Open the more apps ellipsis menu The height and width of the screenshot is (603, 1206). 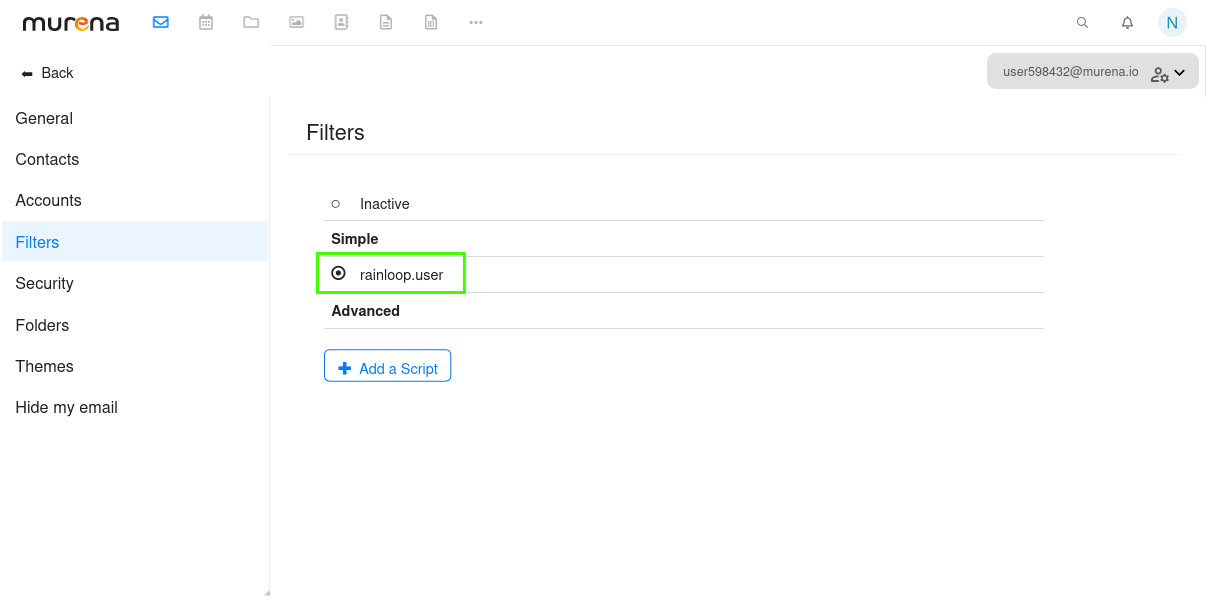476,22
